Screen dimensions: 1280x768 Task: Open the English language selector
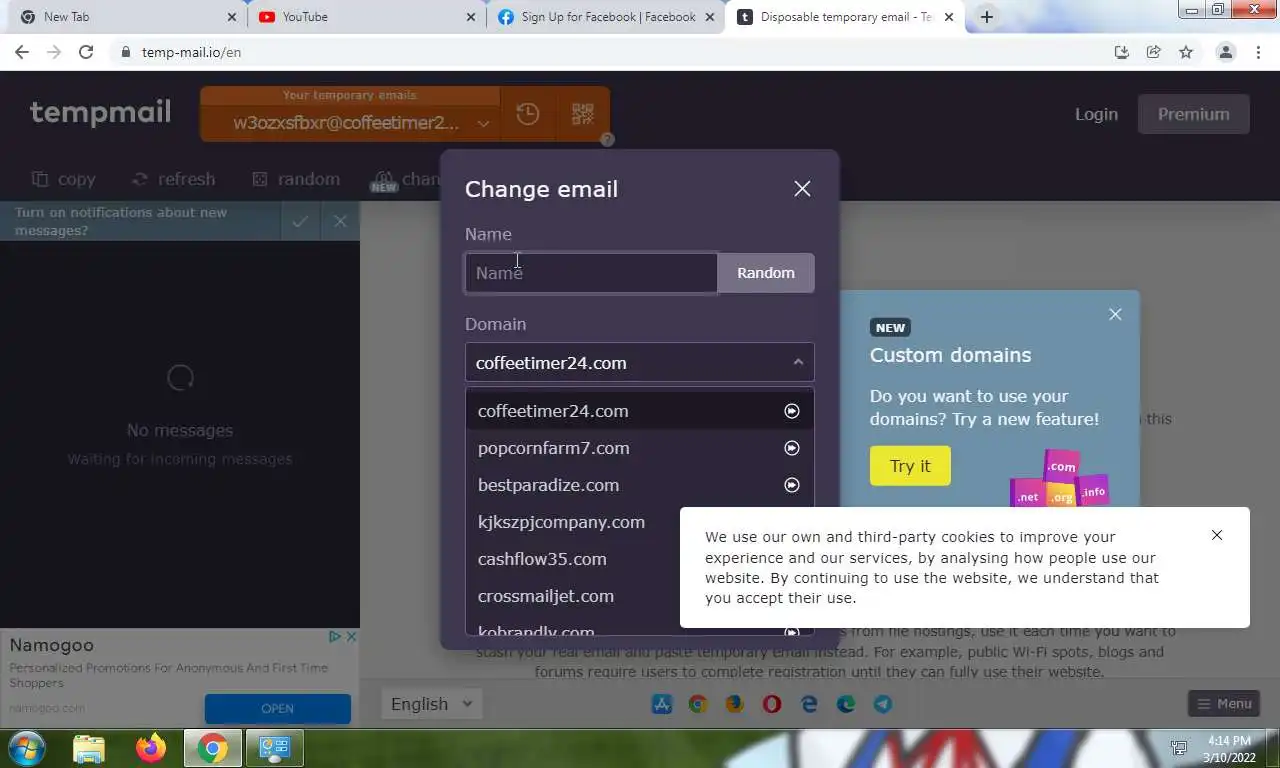[431, 704]
